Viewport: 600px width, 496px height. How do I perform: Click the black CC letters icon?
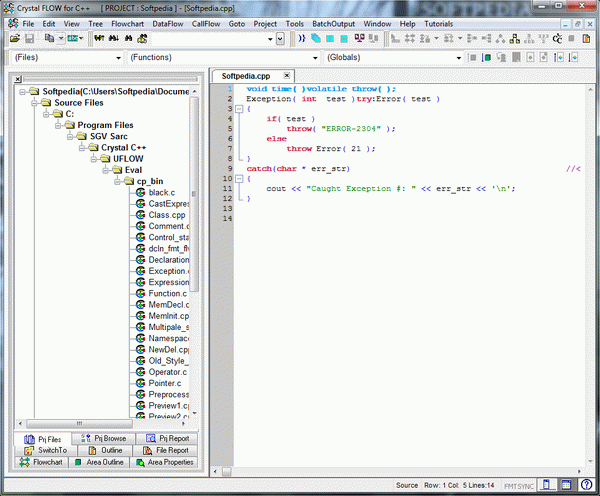click(x=558, y=39)
